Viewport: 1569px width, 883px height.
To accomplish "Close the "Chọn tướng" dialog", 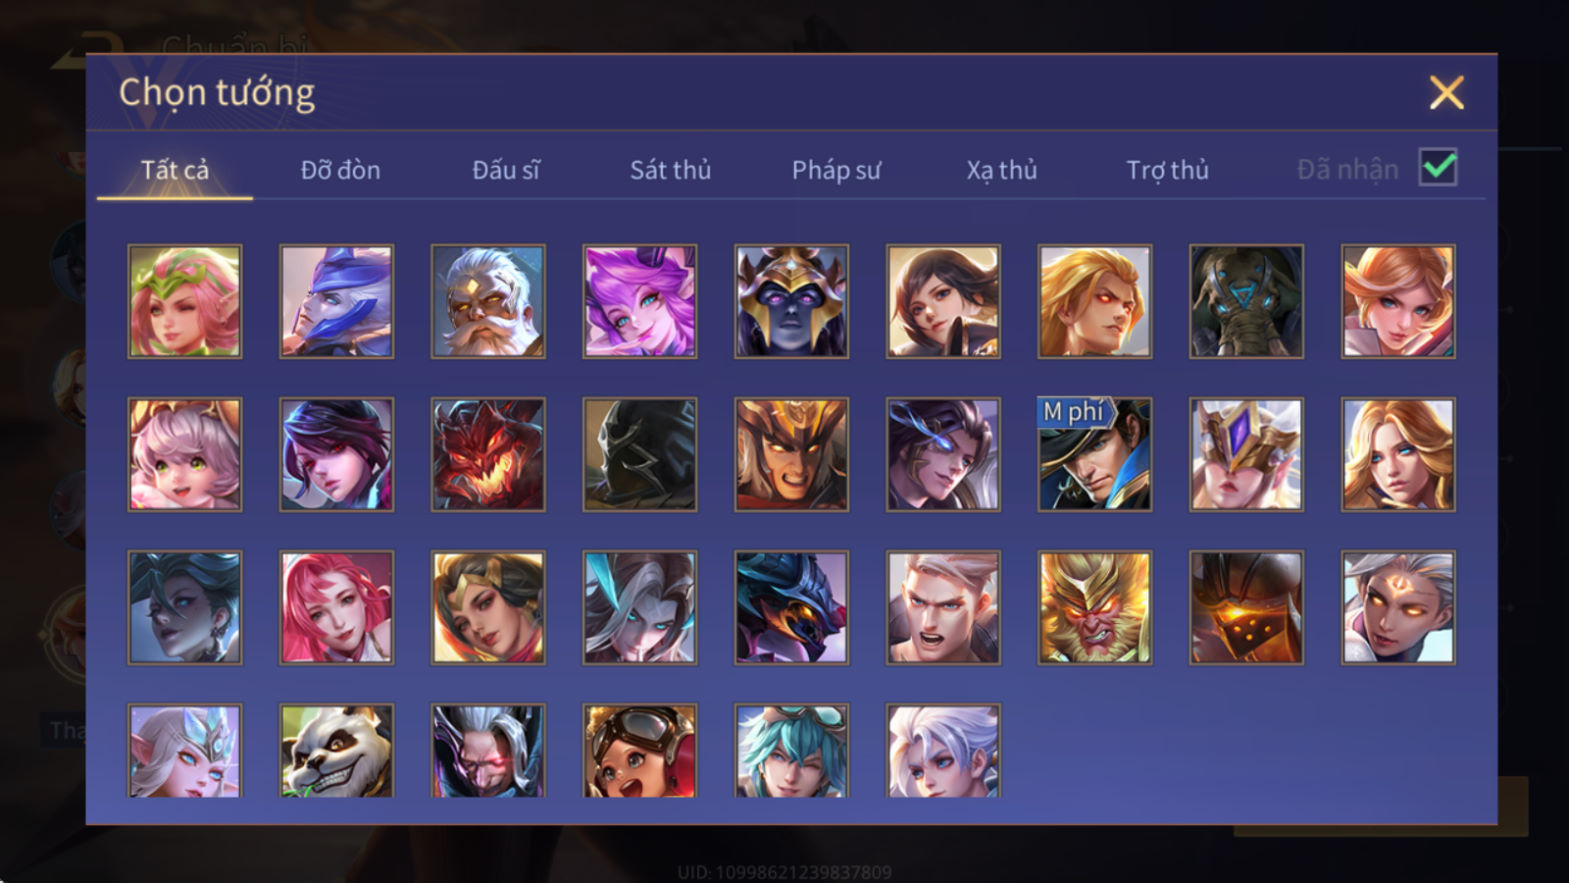I will pyautogui.click(x=1446, y=93).
